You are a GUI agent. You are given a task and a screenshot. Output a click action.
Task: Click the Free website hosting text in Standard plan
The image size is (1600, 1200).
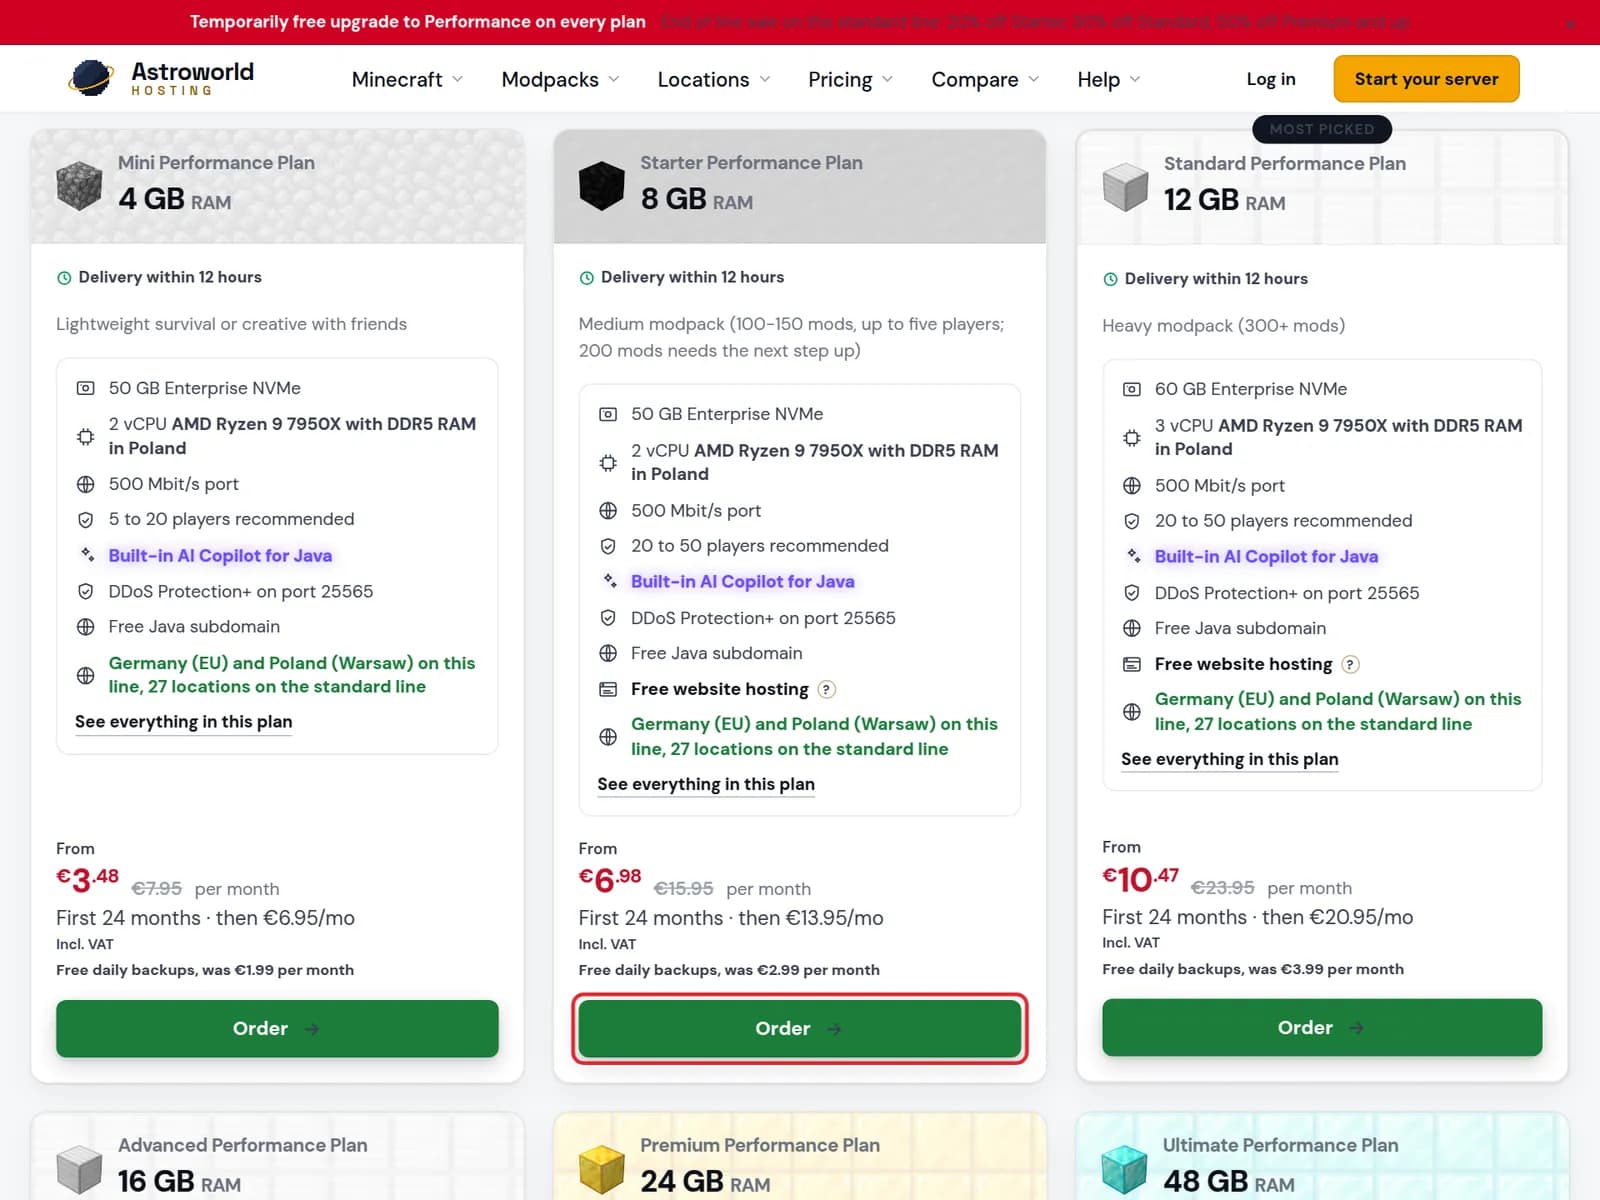click(1243, 664)
